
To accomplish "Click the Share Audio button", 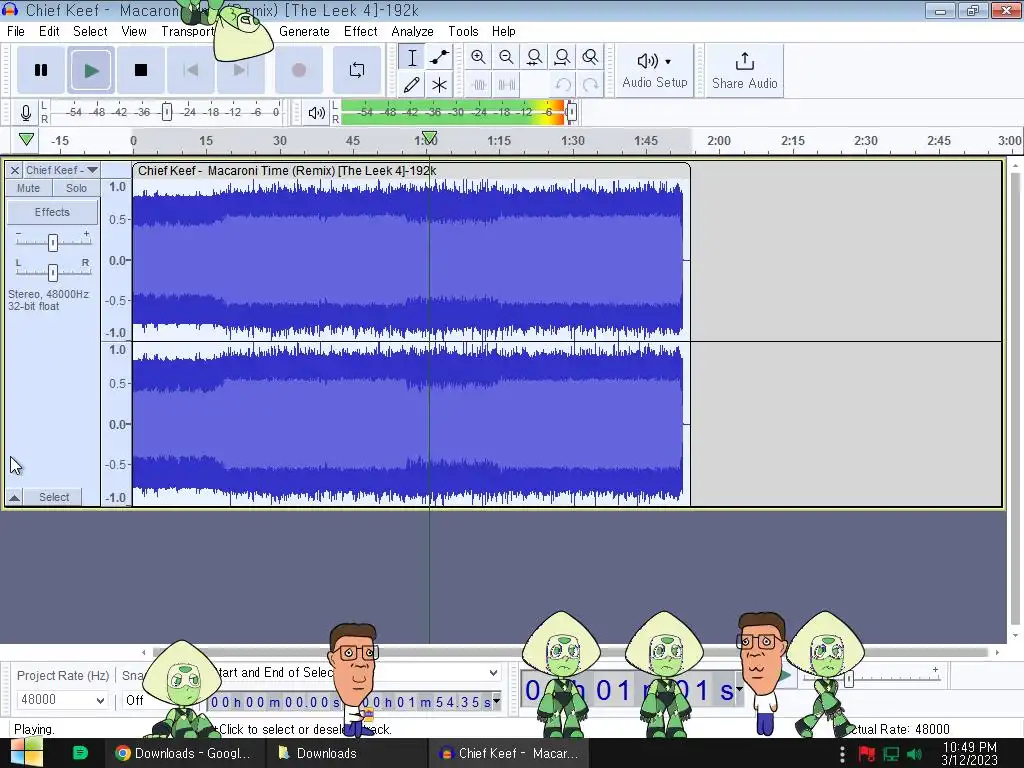I will [744, 71].
